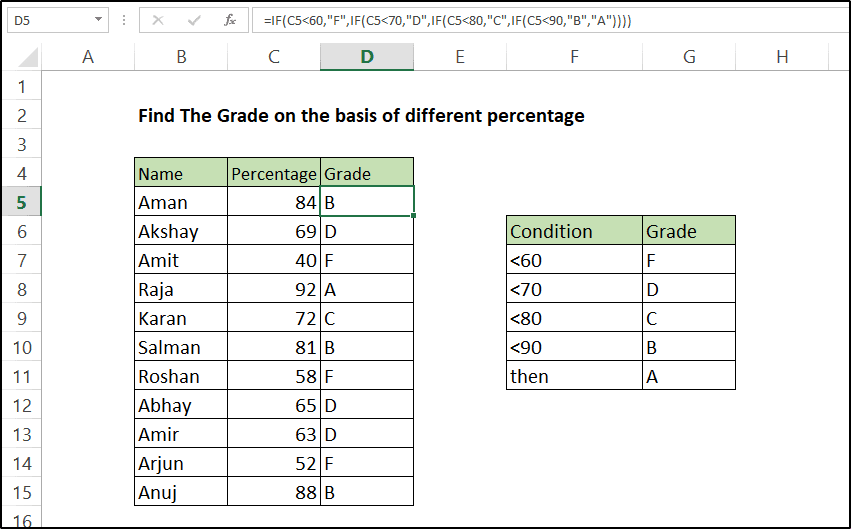Screen dimensions: 851x529
Task: Click the formula bar options dots
Action: coord(124,21)
